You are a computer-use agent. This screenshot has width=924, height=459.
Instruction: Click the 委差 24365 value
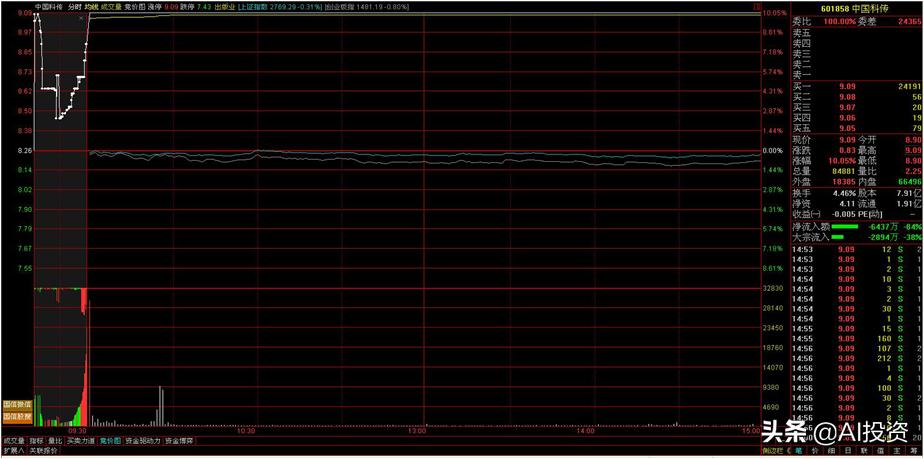(x=908, y=21)
